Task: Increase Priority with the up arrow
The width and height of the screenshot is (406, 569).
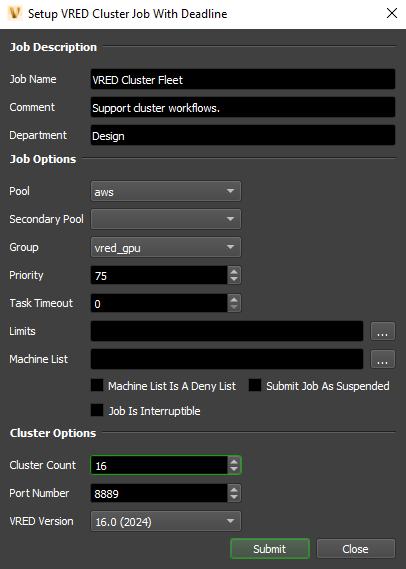Action: coord(234,271)
